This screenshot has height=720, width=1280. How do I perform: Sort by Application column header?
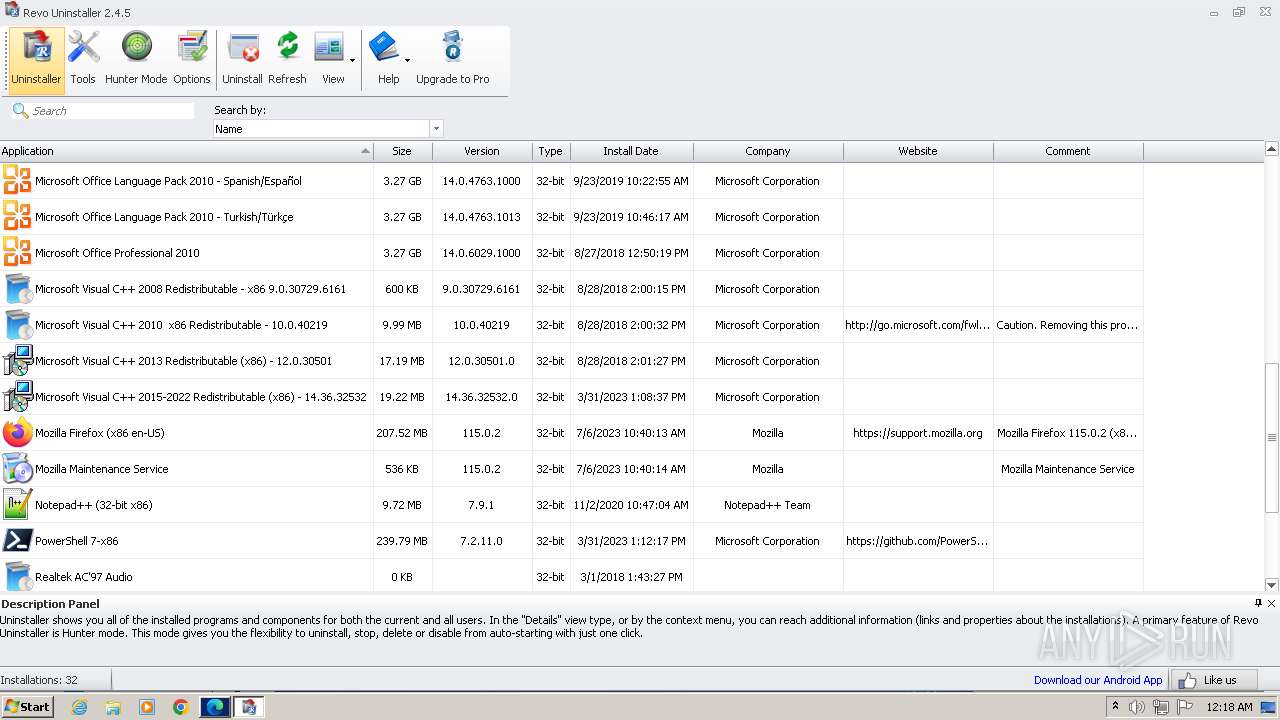(186, 151)
